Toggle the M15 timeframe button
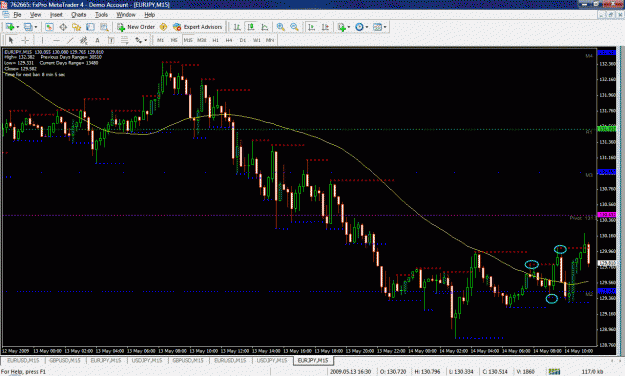Image resolution: width=625 pixels, height=376 pixels. pyautogui.click(x=188, y=40)
